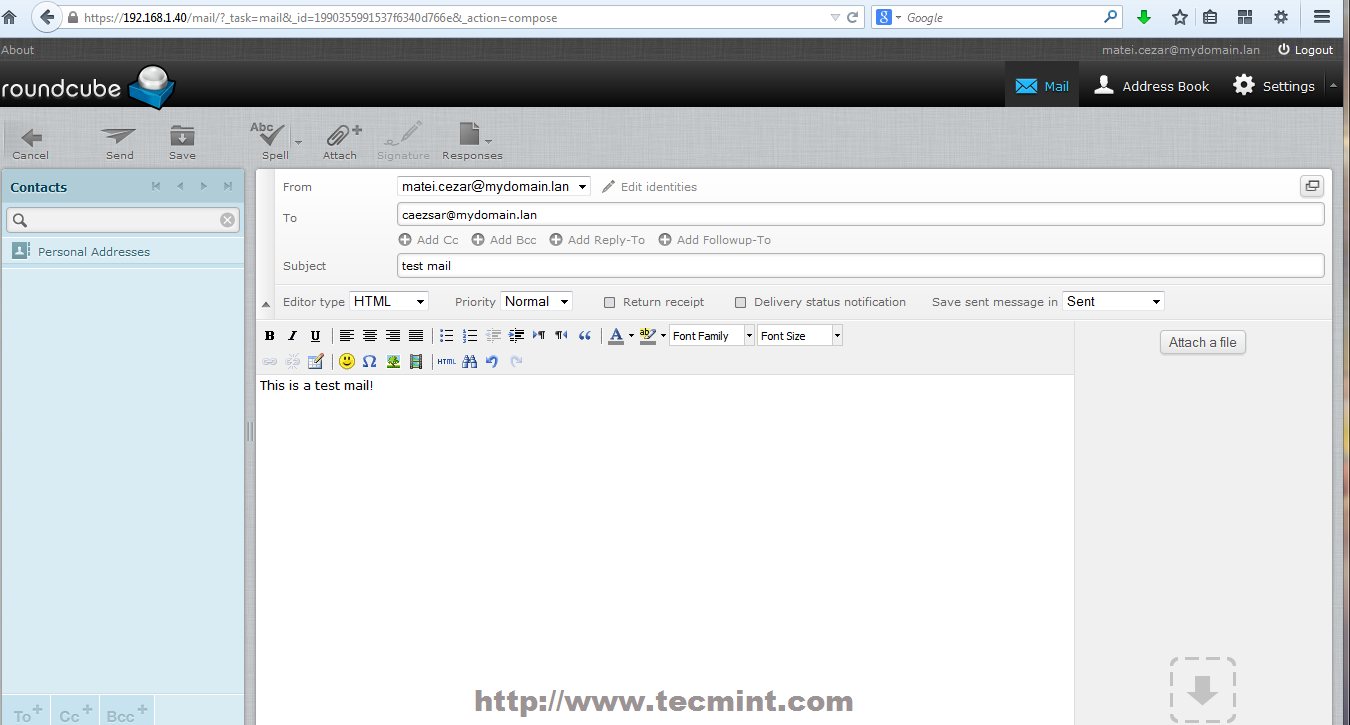The height and width of the screenshot is (725, 1350).
Task: Insert a numbered list
Action: (470, 336)
